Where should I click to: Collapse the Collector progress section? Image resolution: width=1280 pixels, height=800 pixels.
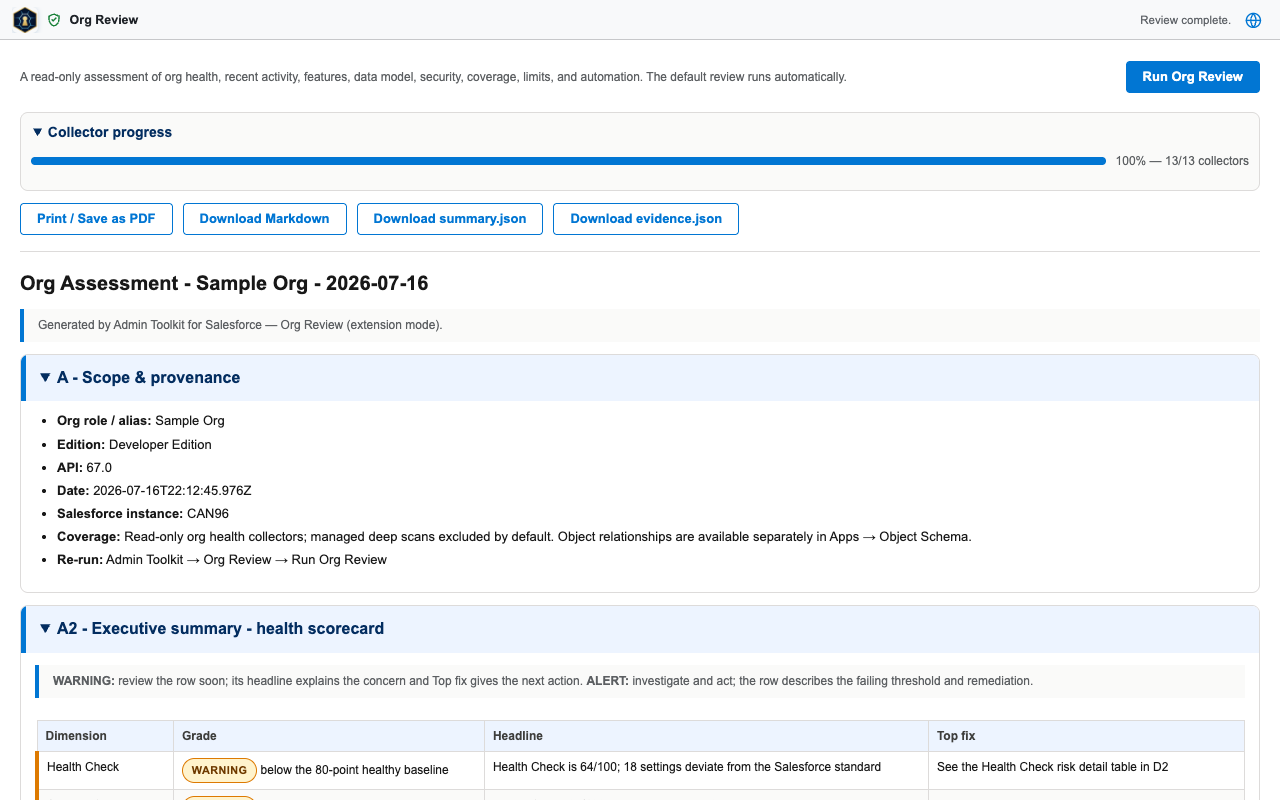(102, 132)
